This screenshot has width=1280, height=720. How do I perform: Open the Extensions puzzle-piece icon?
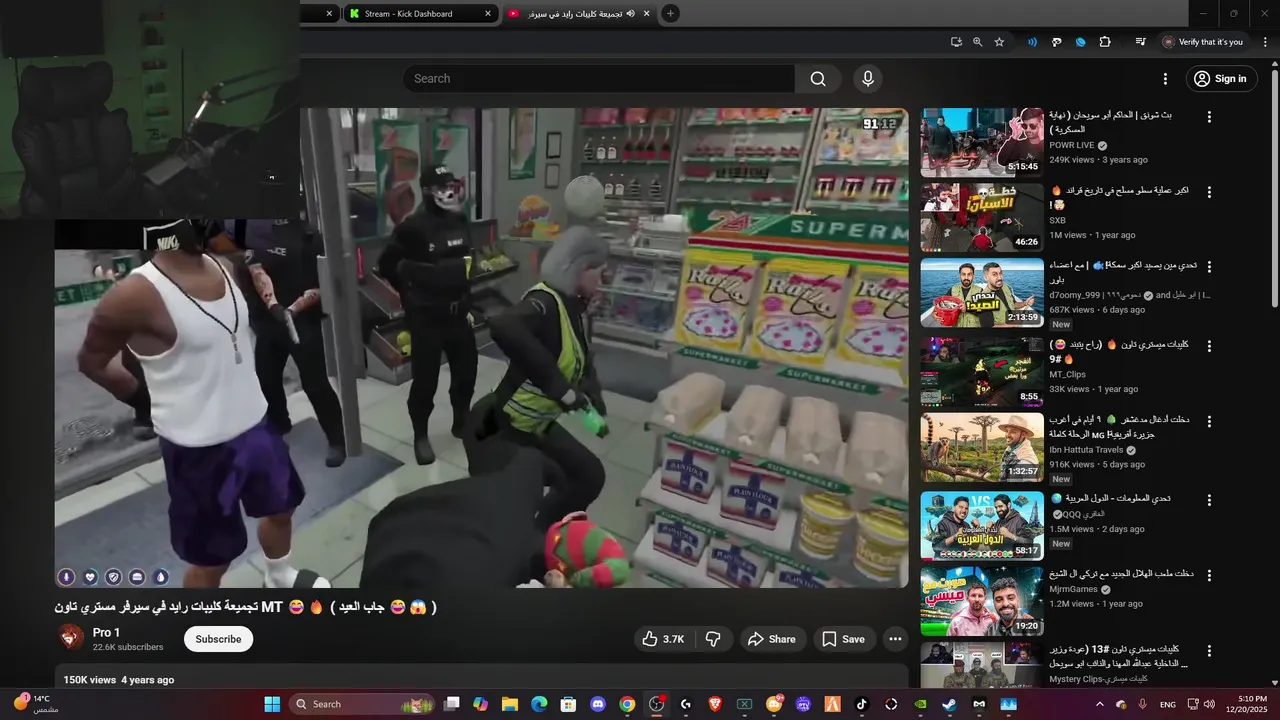pyautogui.click(x=1105, y=42)
